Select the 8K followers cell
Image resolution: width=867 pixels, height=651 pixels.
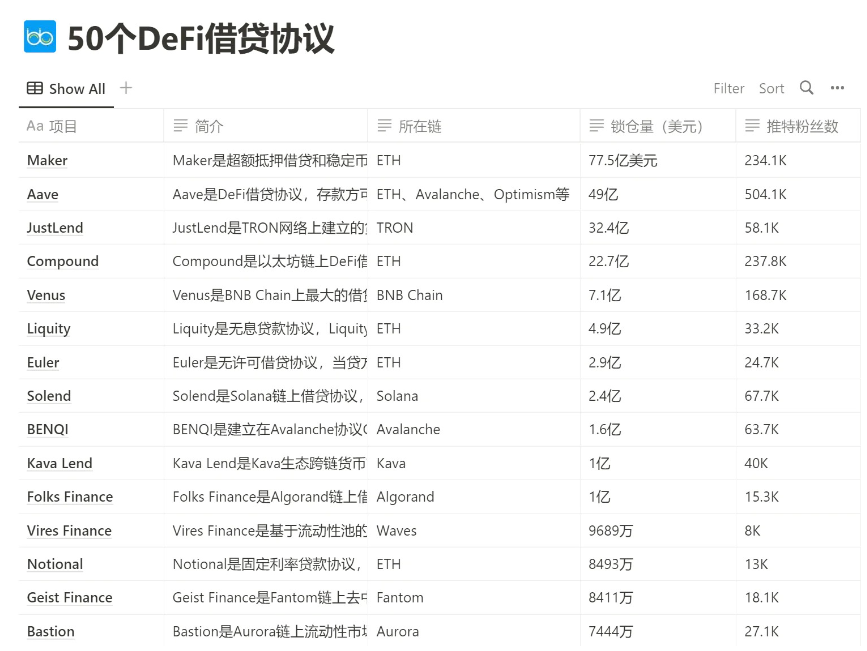[798, 530]
